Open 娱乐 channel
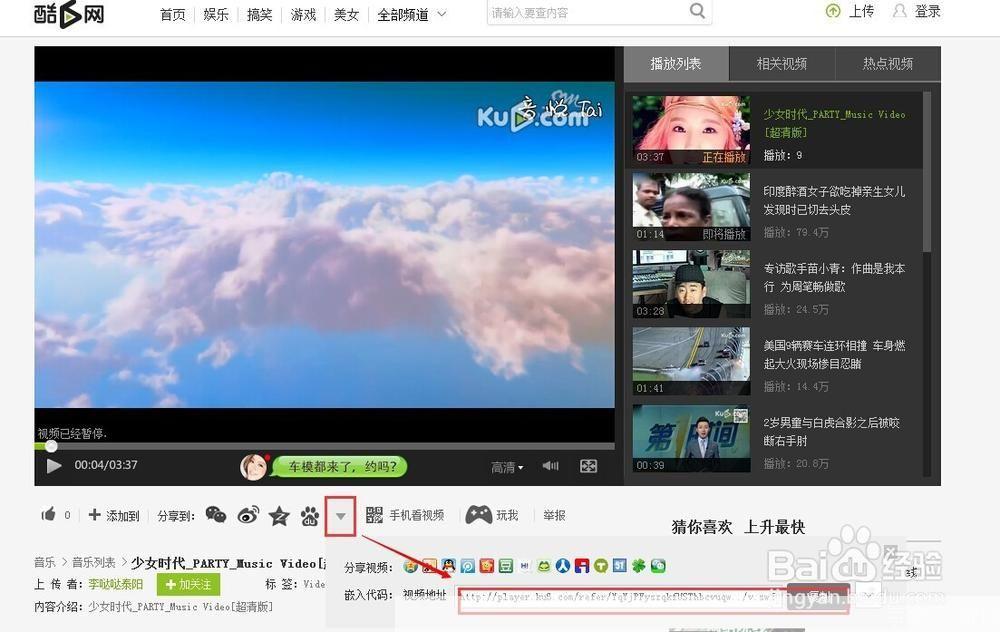This screenshot has width=1000, height=632. pyautogui.click(x=216, y=14)
